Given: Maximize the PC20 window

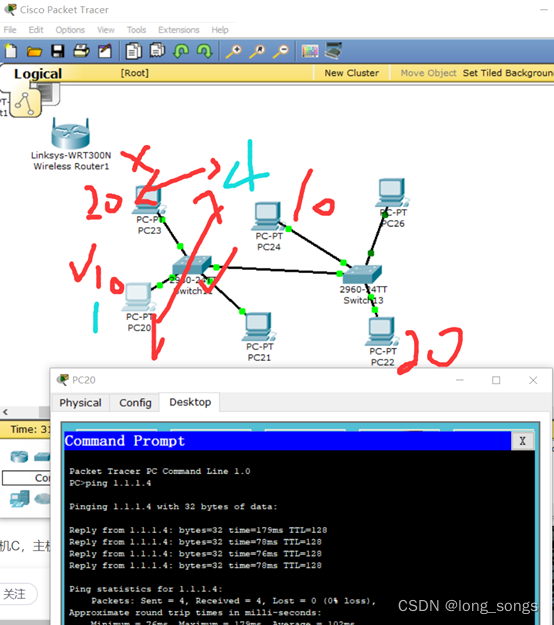Looking at the screenshot, I should point(496,380).
